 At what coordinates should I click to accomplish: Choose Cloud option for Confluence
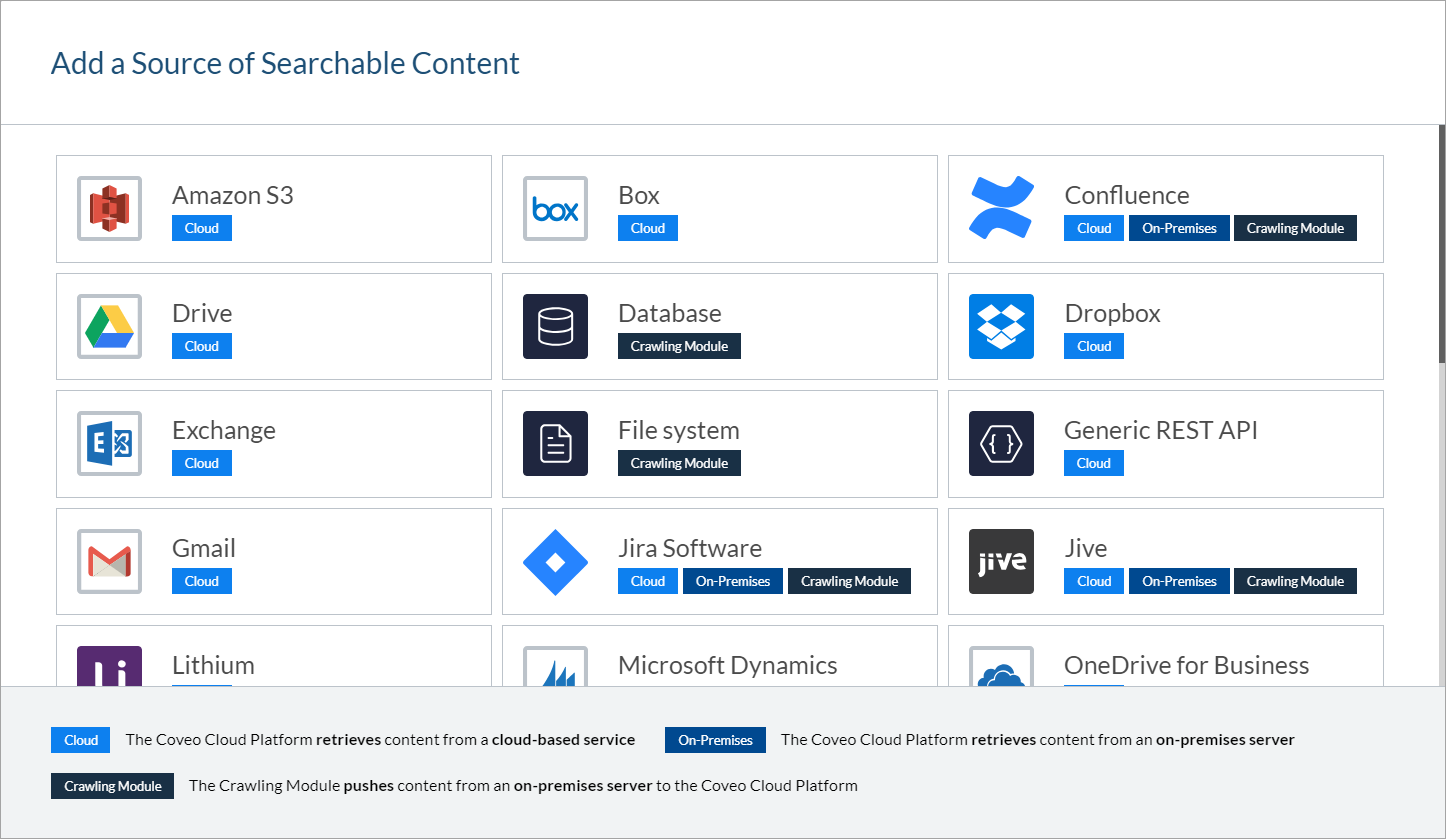[1094, 228]
